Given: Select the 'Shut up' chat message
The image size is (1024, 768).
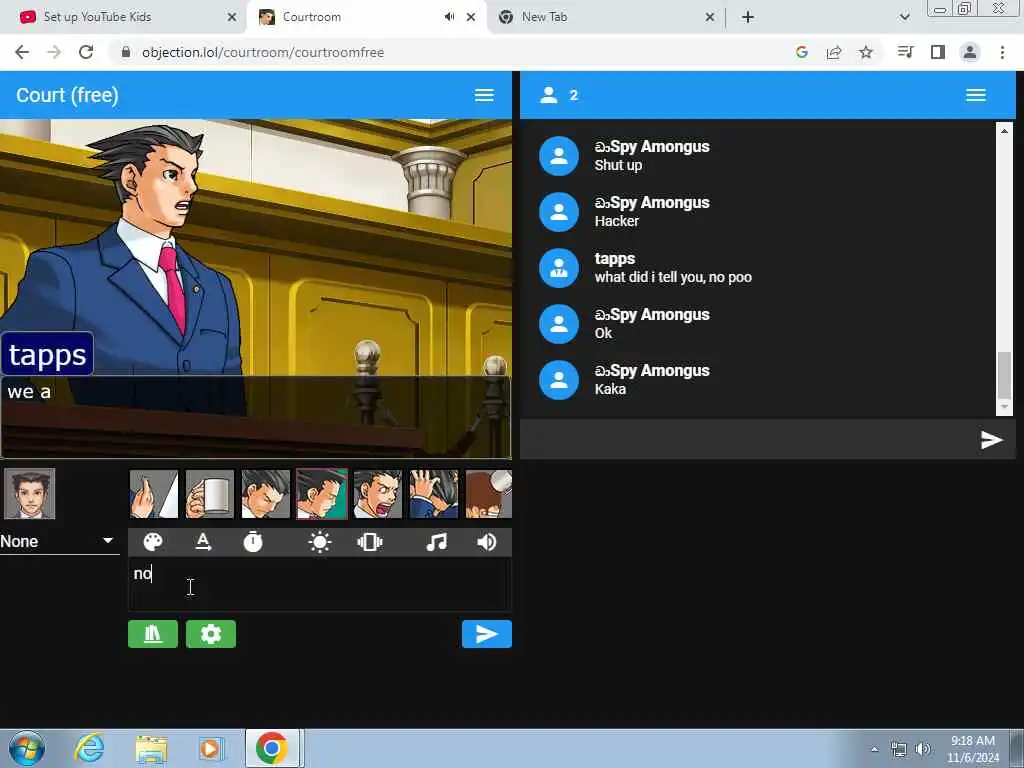Looking at the screenshot, I should 618,165.
